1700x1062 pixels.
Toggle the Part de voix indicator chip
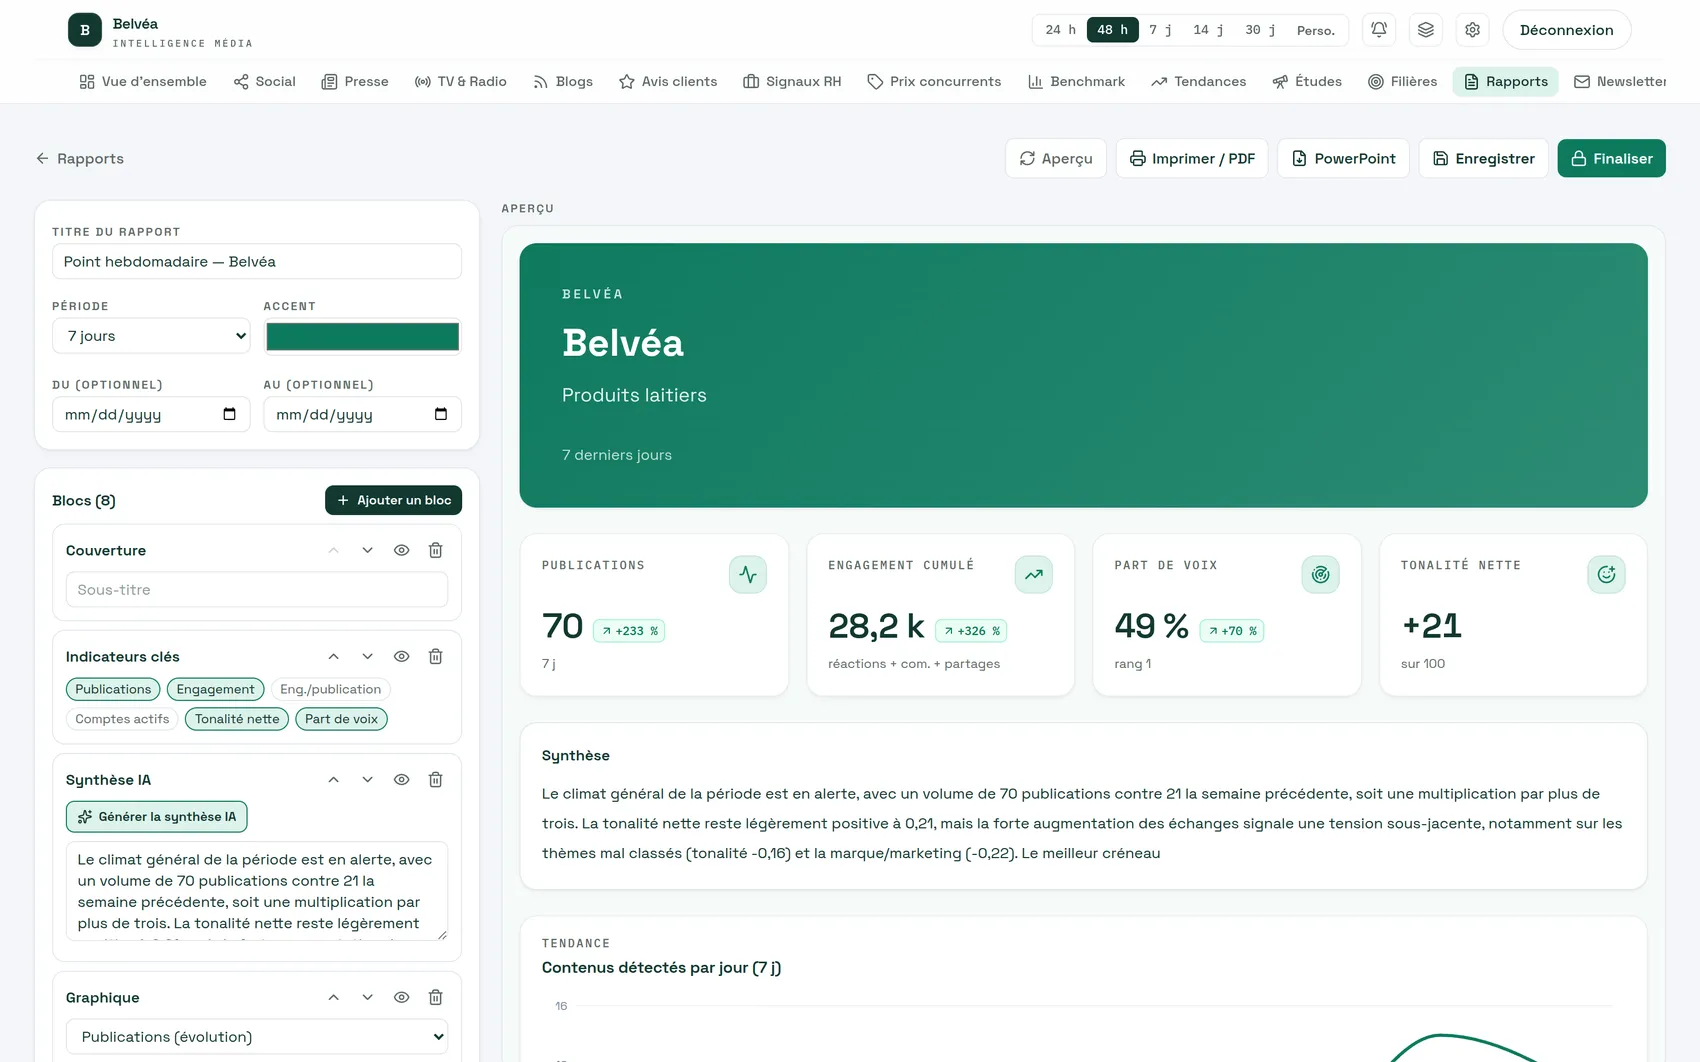341,719
